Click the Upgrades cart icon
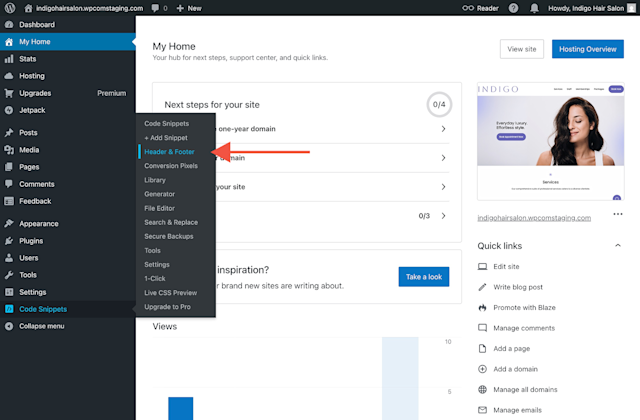Image resolution: width=640 pixels, height=420 pixels. coord(9,93)
